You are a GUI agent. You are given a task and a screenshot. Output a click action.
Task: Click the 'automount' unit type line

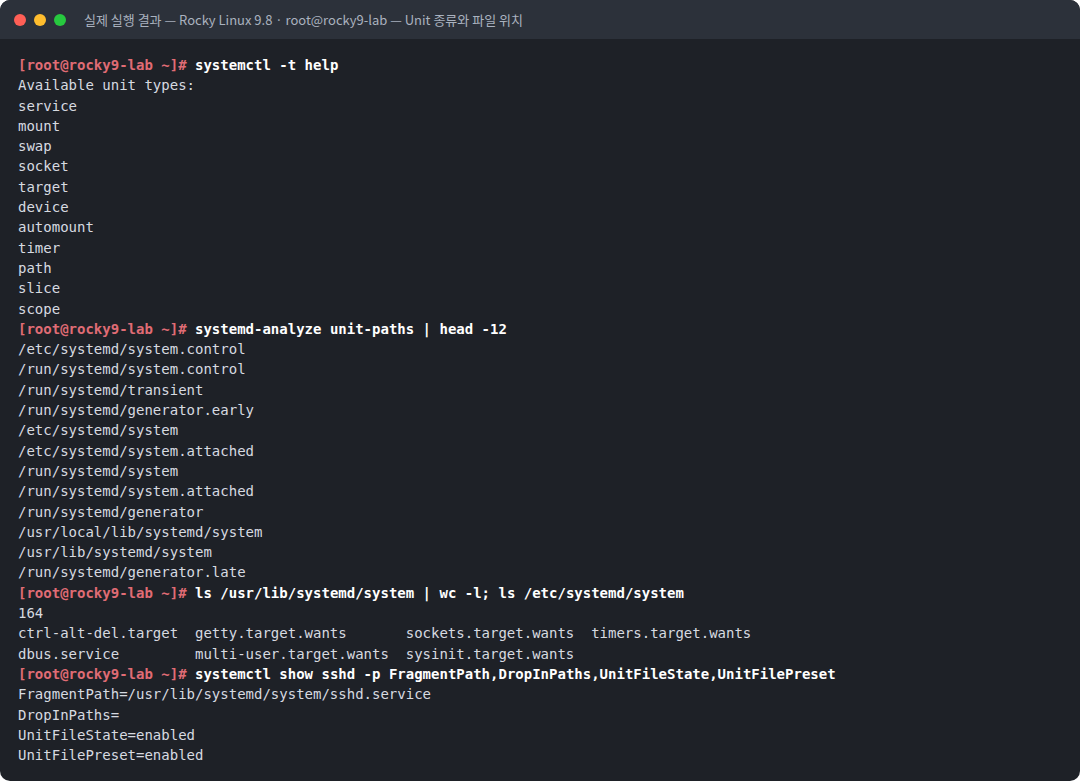tap(56, 227)
